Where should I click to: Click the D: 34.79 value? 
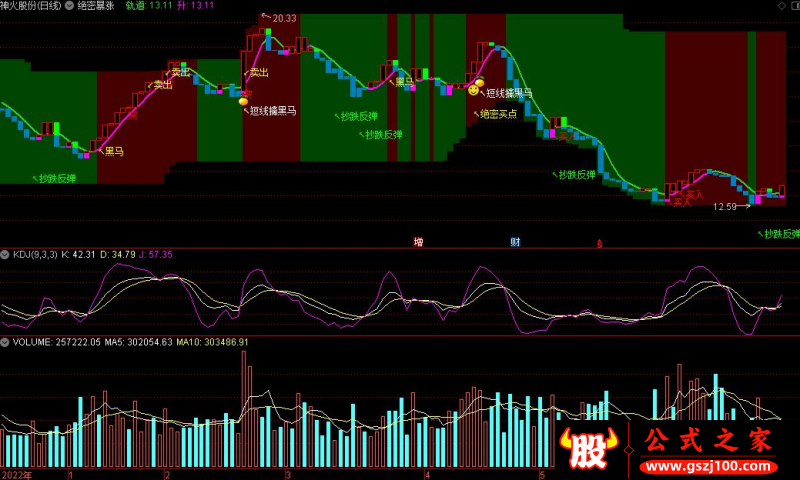117,254
